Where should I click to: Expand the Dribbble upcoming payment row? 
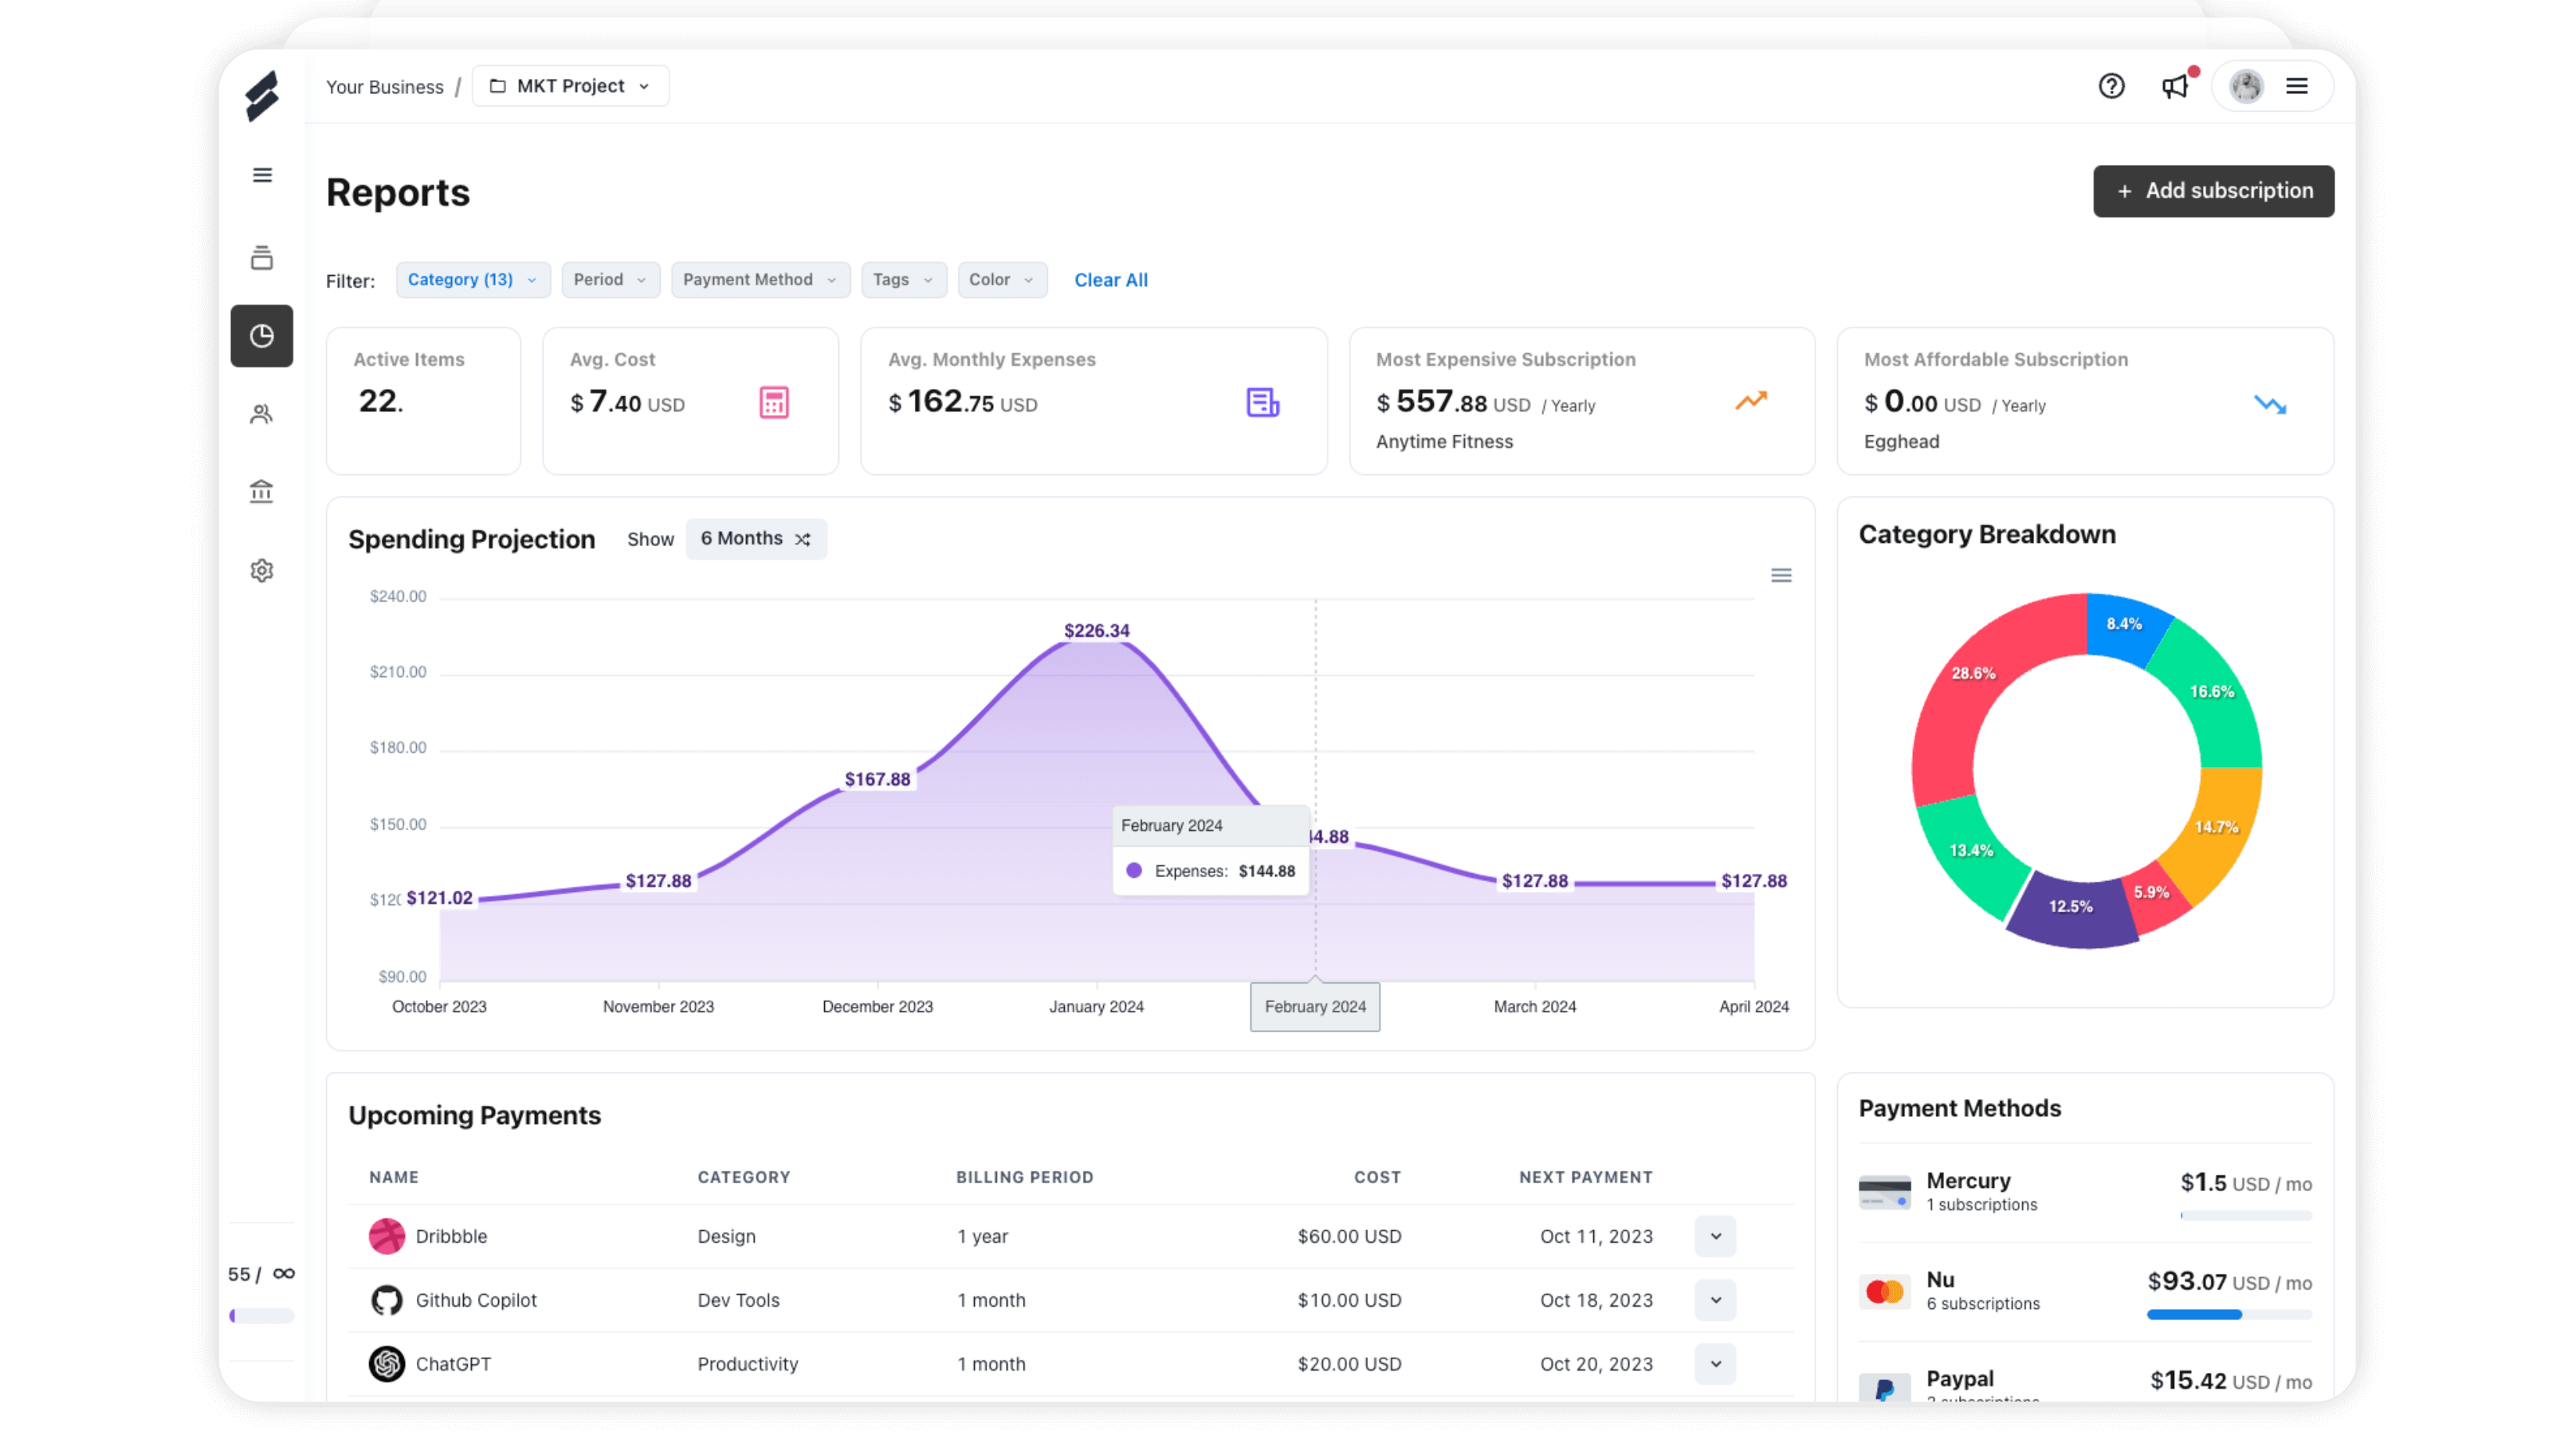pos(1714,1237)
